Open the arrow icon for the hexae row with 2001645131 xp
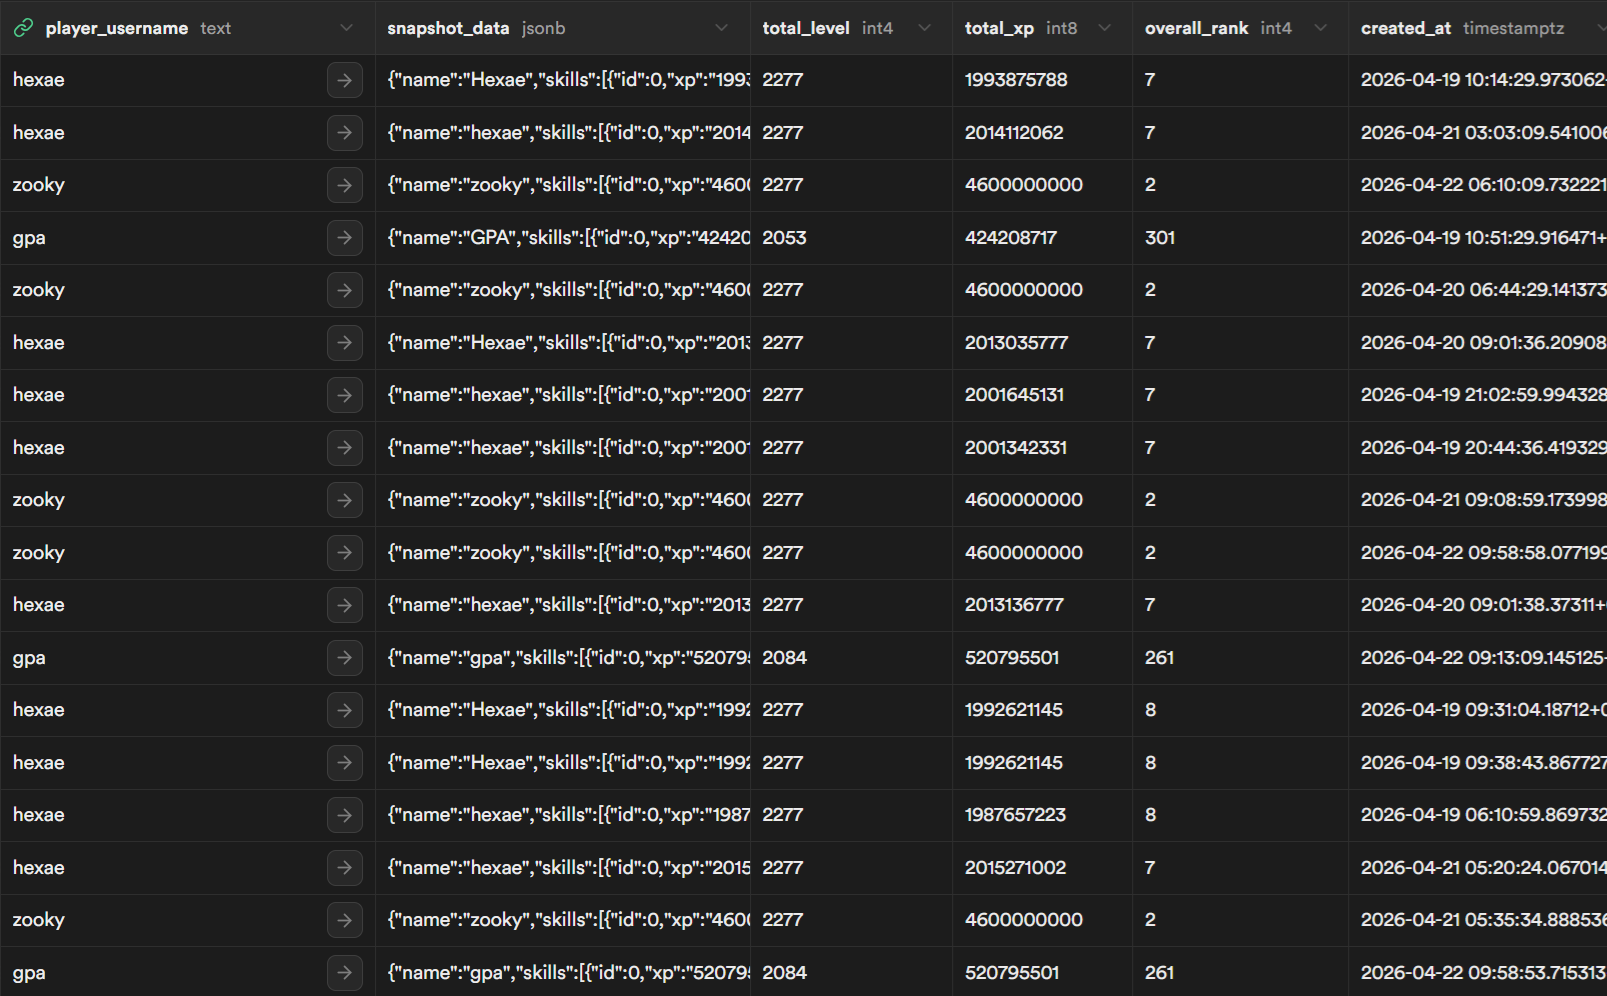 [x=345, y=395]
